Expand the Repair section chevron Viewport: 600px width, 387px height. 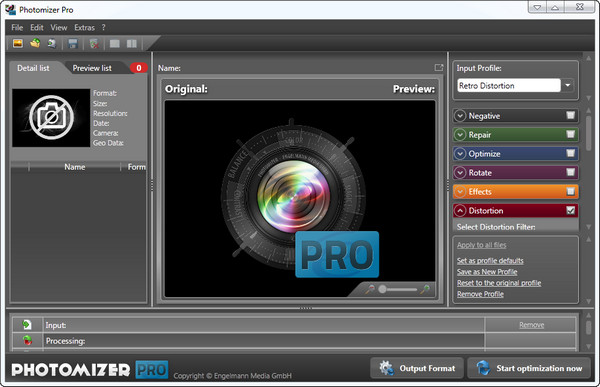click(460, 134)
